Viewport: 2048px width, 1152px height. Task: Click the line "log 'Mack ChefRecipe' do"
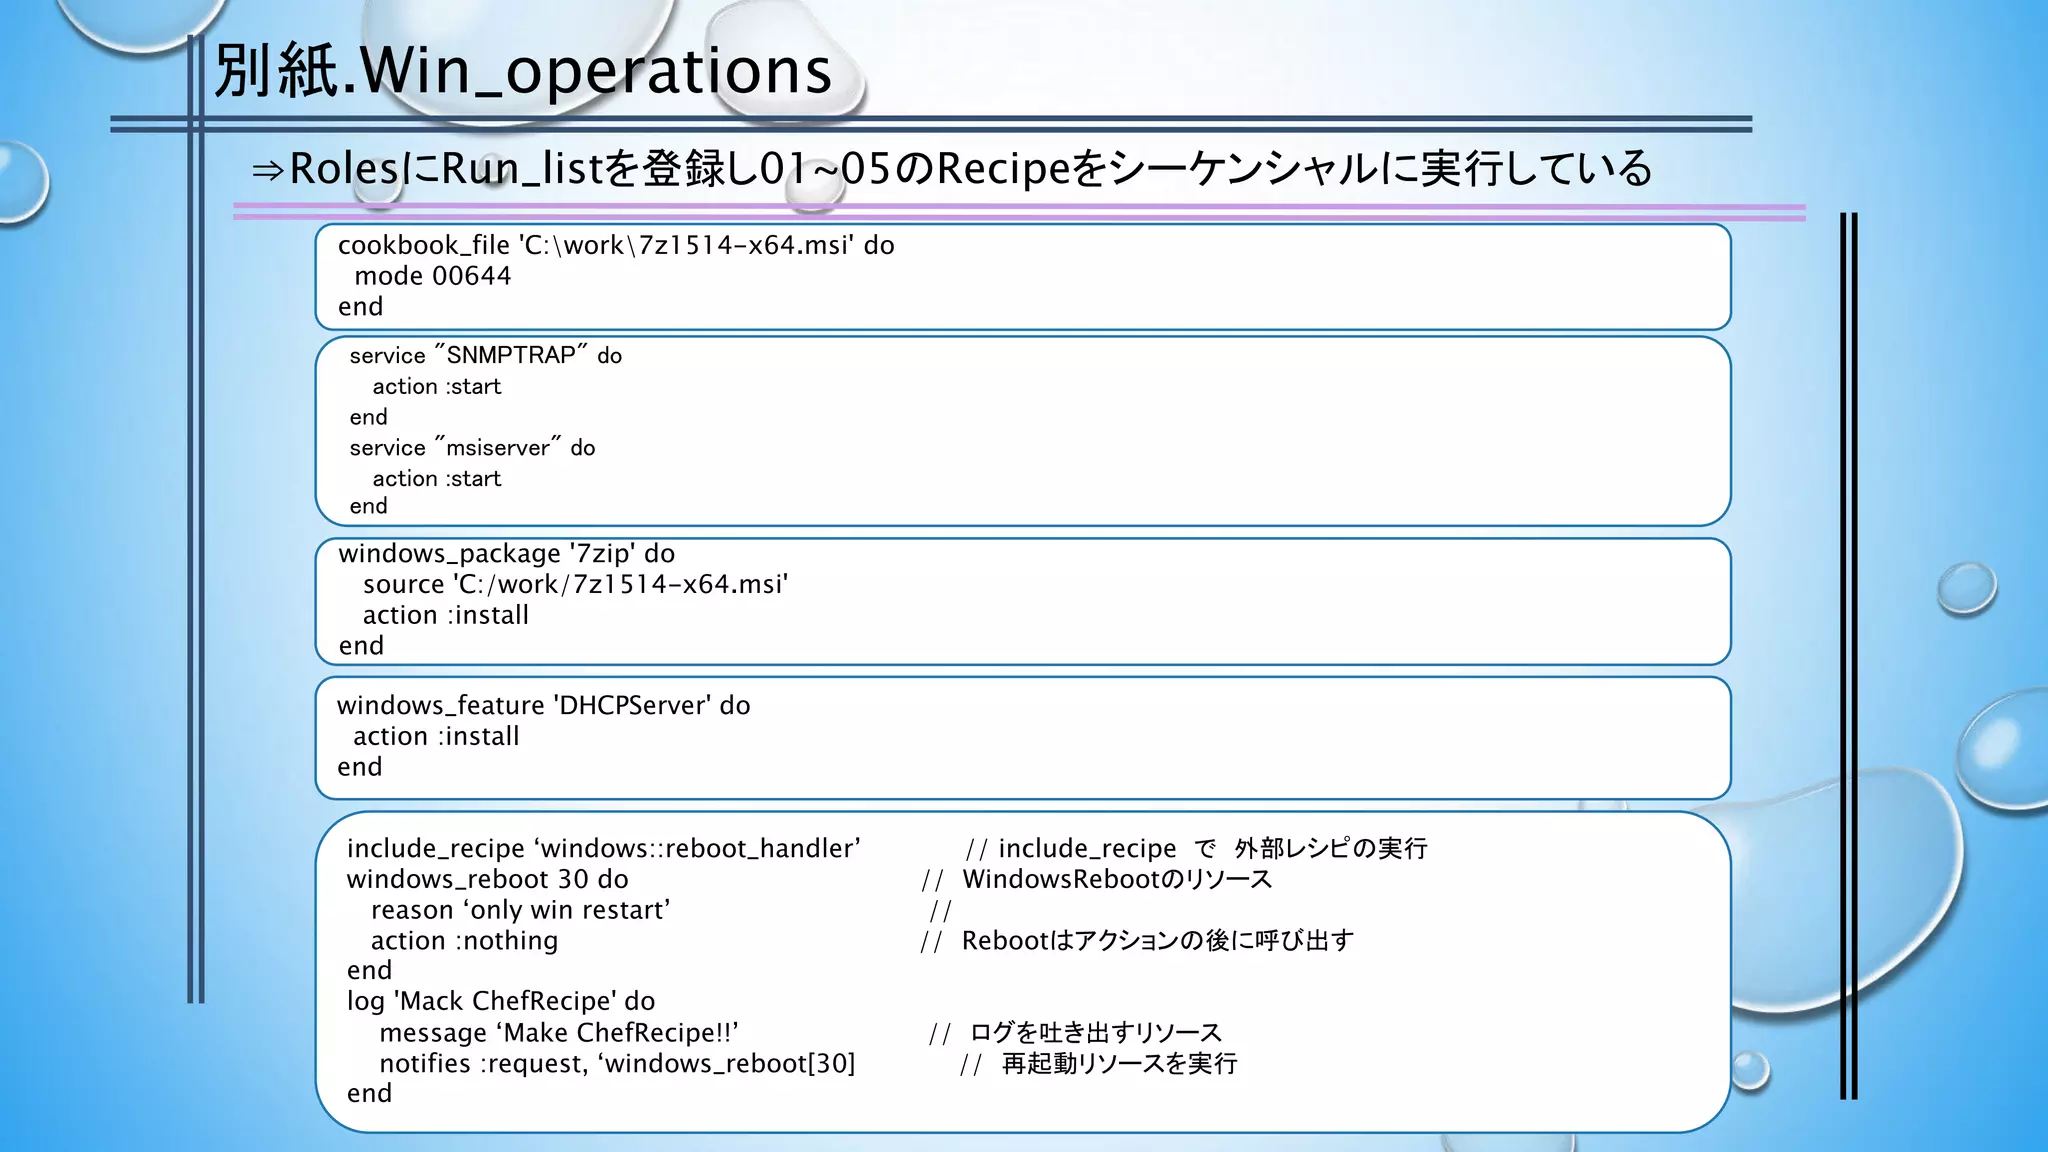click(500, 1001)
